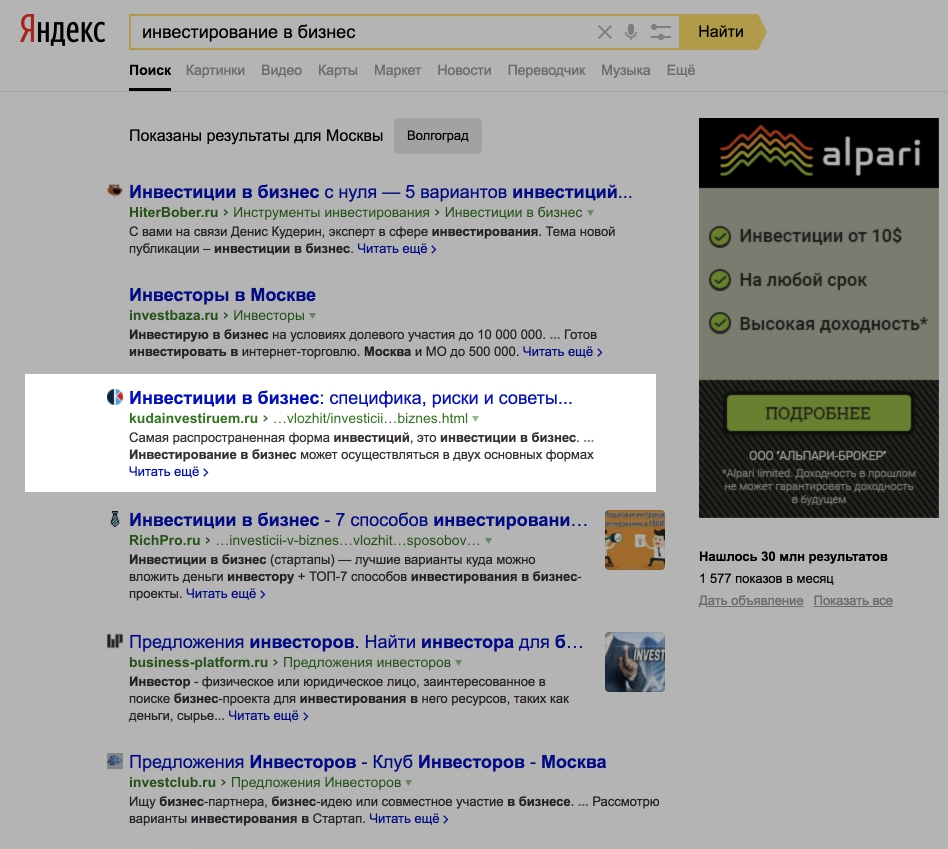Click the RichPro.ru tie favicon
The width and height of the screenshot is (948, 849).
[114, 519]
